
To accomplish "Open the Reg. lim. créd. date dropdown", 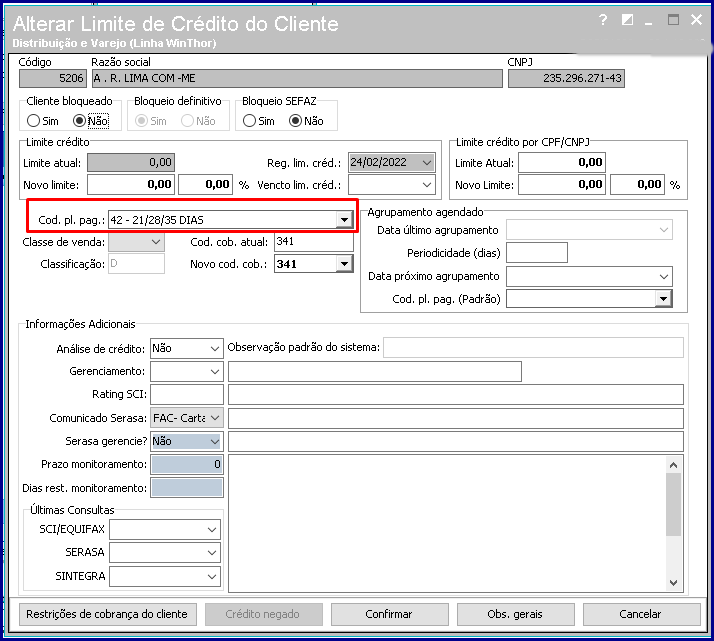I will (x=427, y=163).
